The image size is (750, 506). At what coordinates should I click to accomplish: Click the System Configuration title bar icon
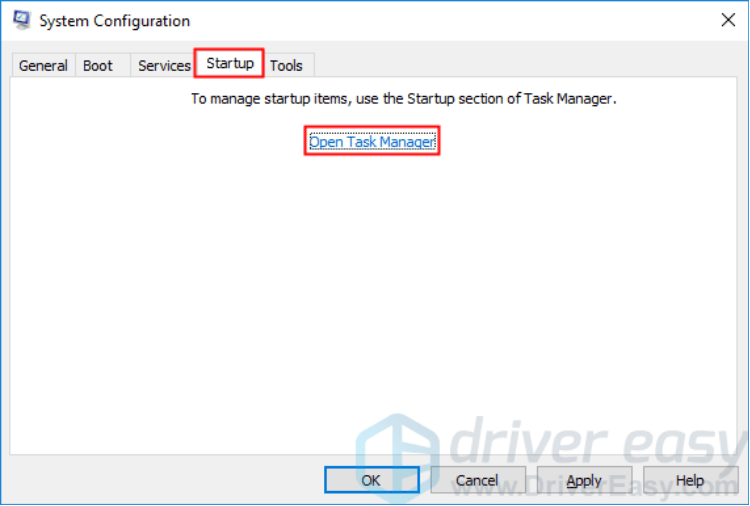(22, 20)
